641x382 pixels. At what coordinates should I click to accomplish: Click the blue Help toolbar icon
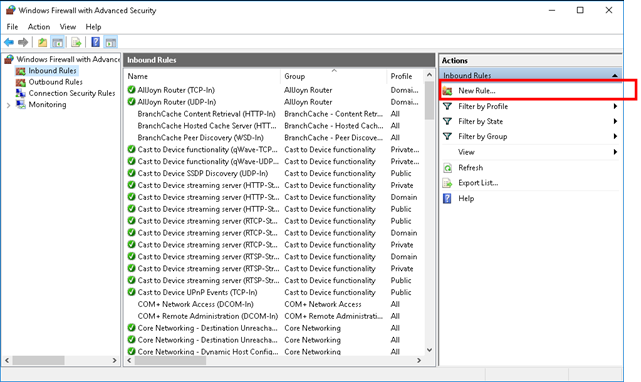(95, 42)
